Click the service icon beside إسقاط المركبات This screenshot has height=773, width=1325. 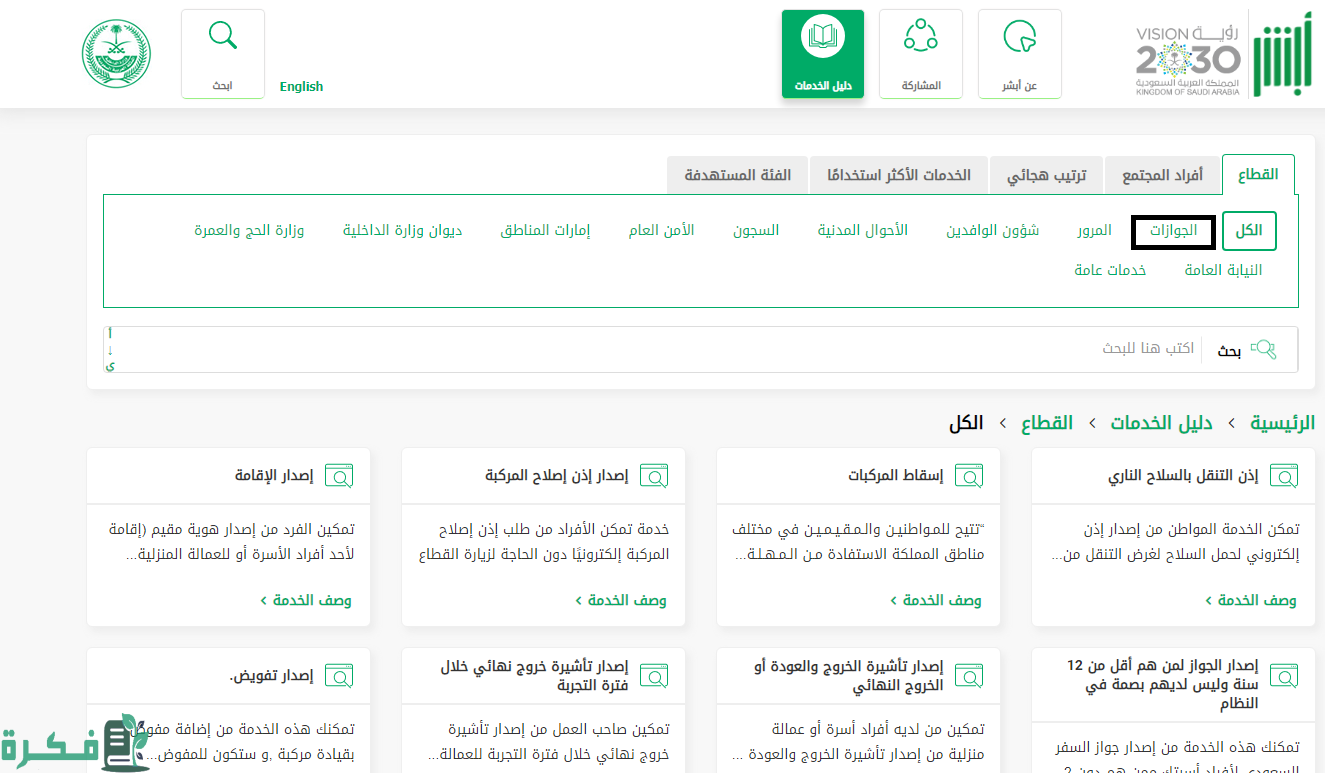(969, 476)
